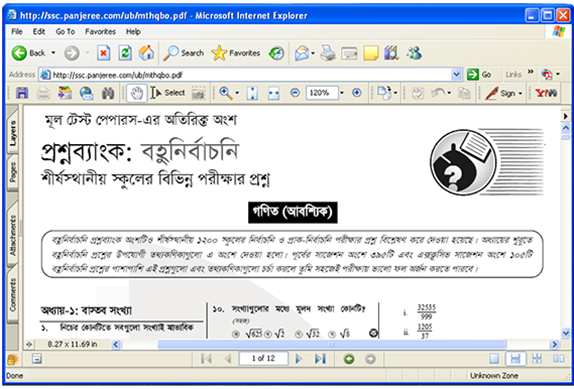Click the Next Page arrow
The width and height of the screenshot is (574, 389).
pos(299,359)
